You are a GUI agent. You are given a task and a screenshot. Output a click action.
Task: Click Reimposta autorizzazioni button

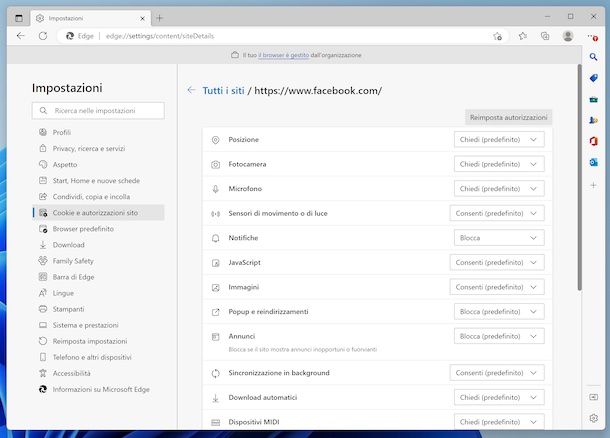tap(508, 117)
